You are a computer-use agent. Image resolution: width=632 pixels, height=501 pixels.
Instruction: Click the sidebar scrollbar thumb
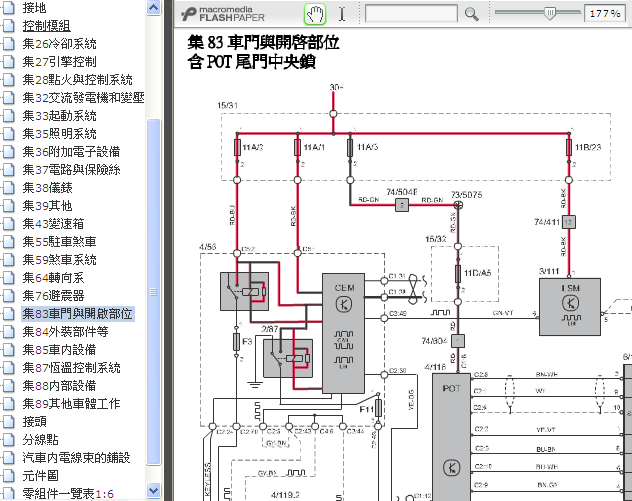(154, 292)
